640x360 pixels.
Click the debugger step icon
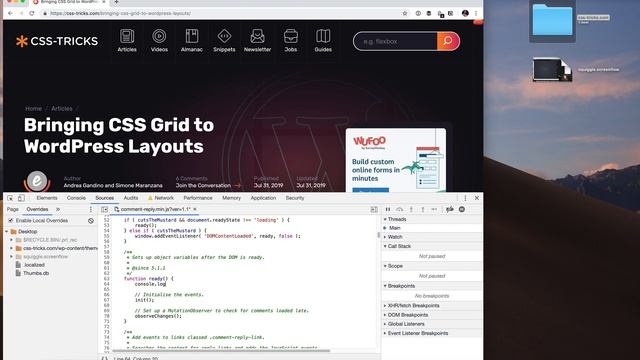pos(434,209)
